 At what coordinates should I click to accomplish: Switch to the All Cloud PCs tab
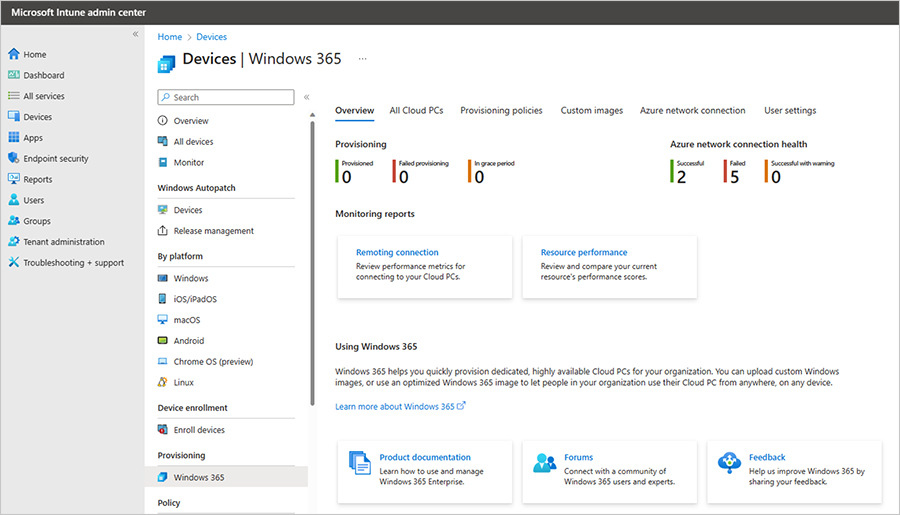(x=416, y=111)
